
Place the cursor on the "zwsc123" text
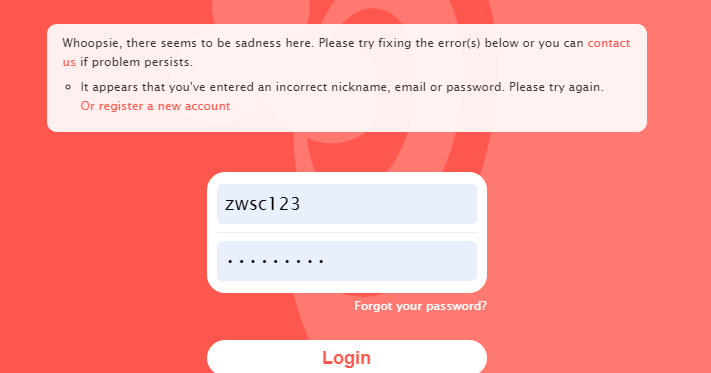point(263,204)
